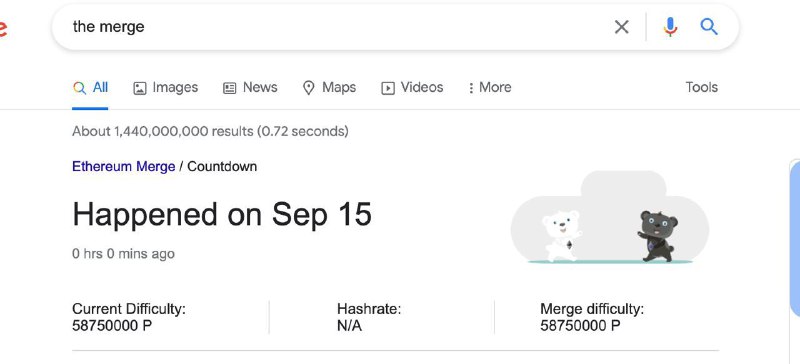Switch to the All results tab
Viewport: 800px width, 364px height.
[x=90, y=87]
